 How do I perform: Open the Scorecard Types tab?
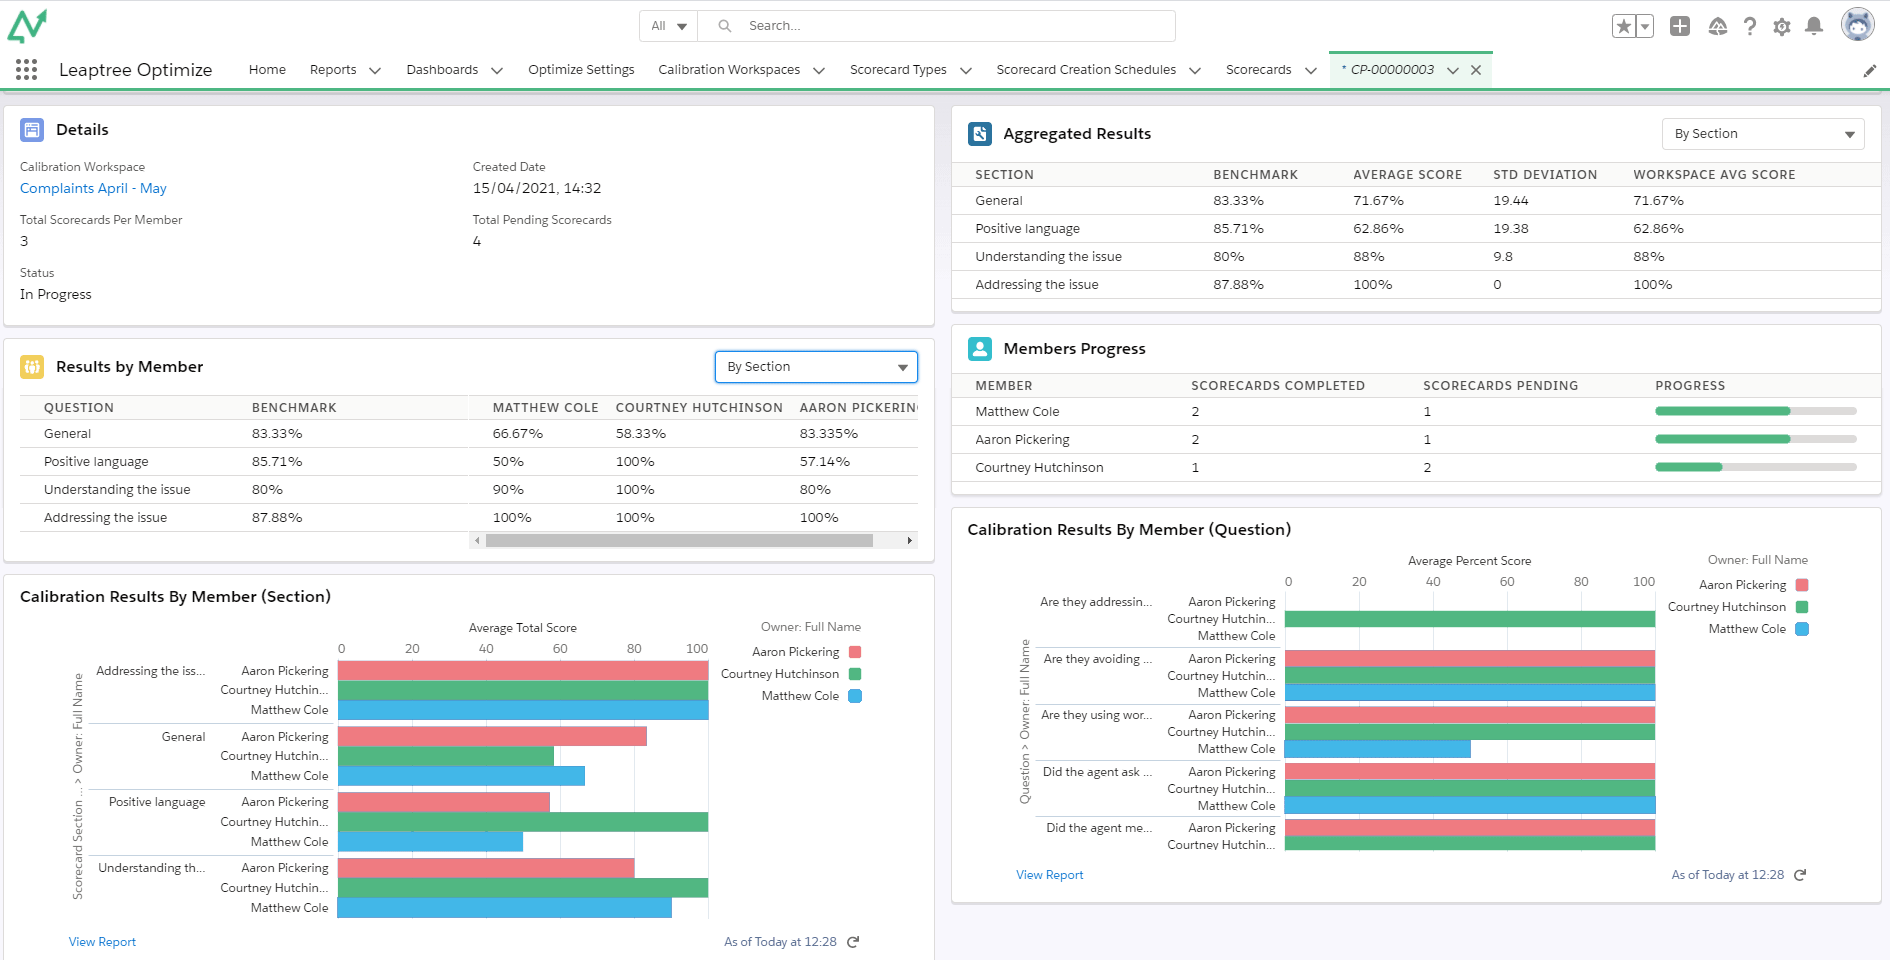click(x=898, y=70)
